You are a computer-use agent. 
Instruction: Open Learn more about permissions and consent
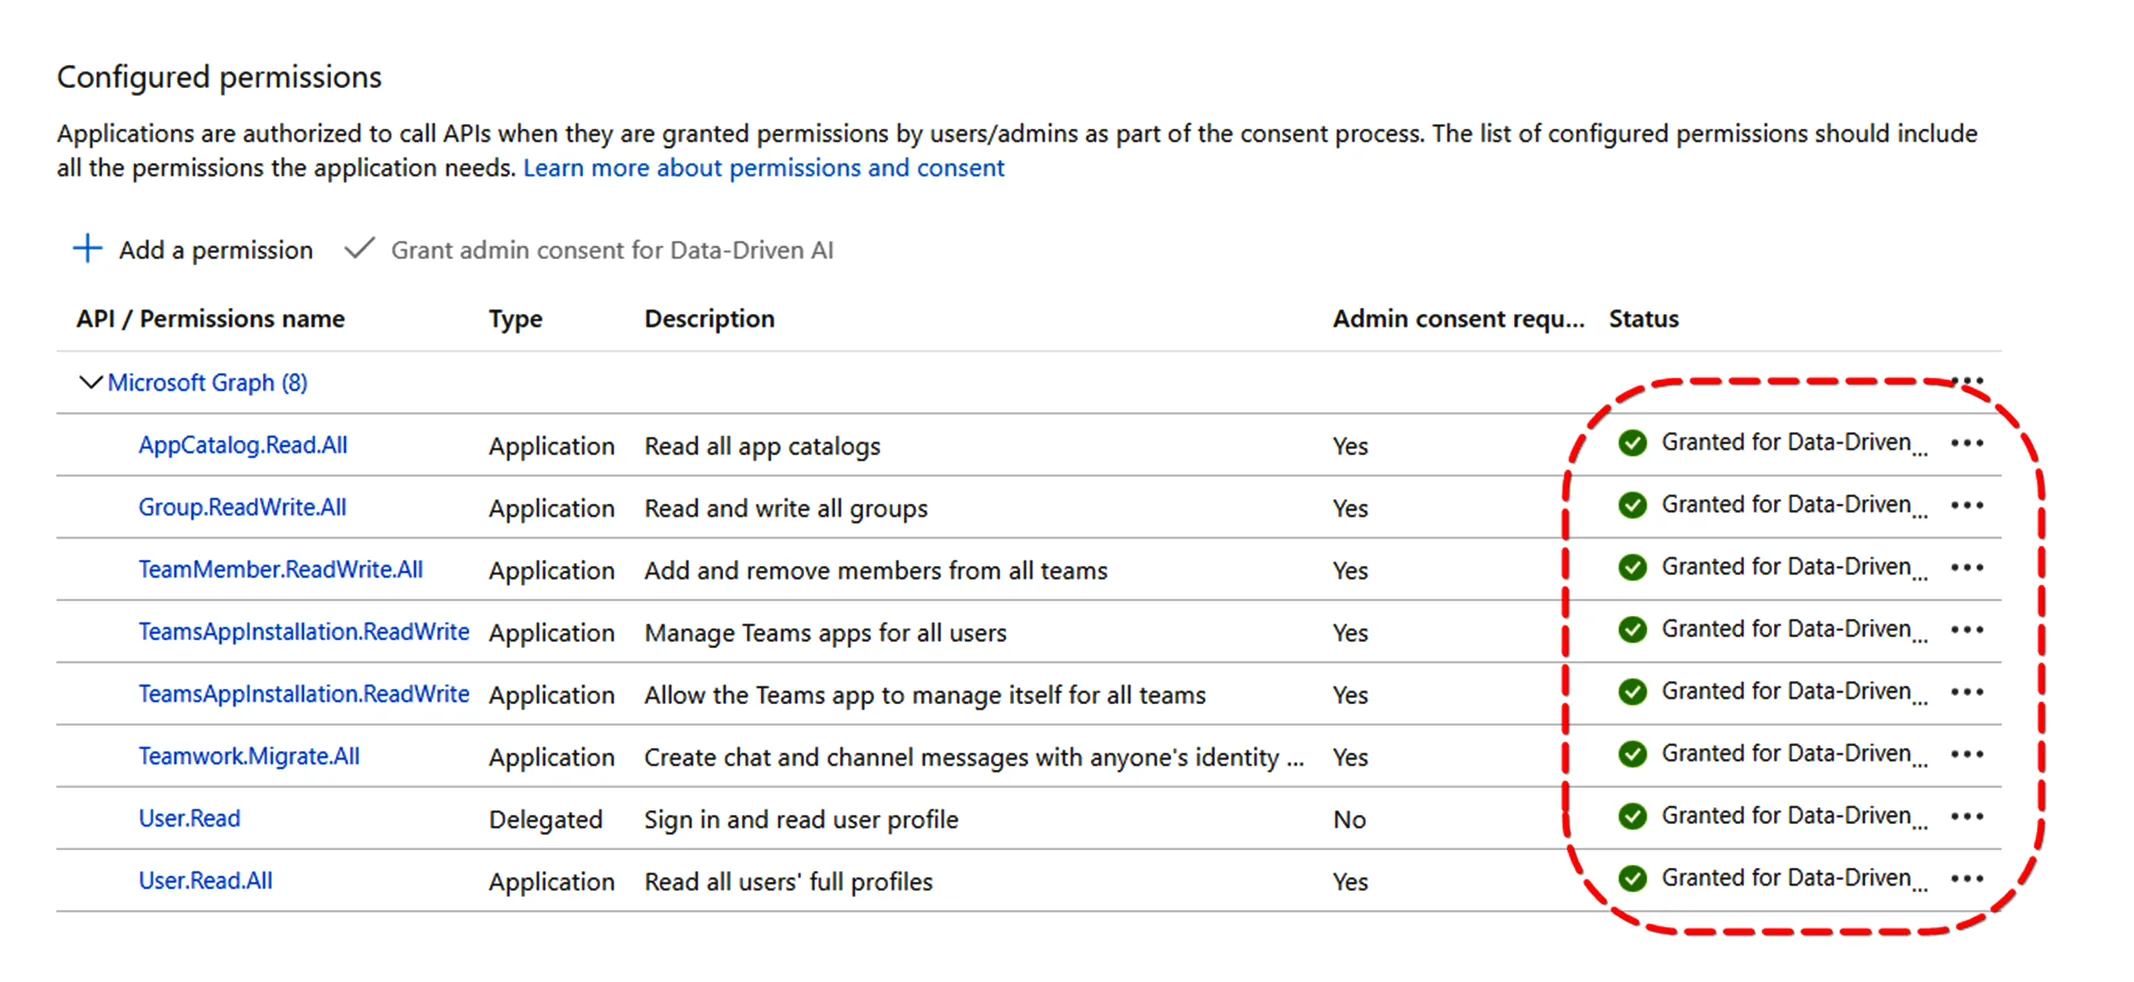pos(763,168)
